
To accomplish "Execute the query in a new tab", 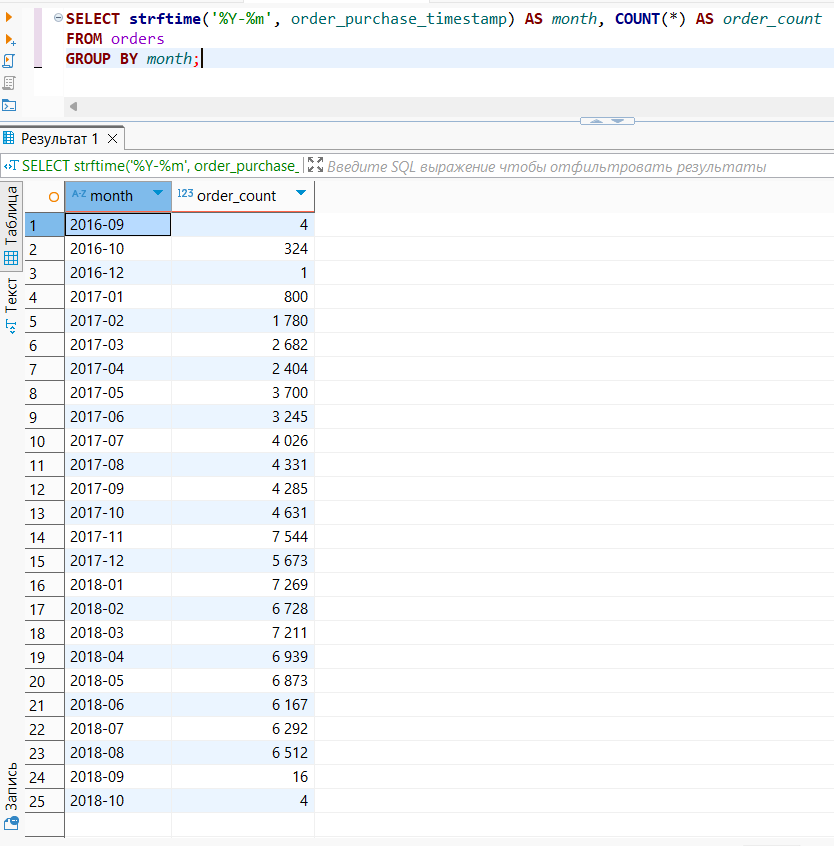I will pos(10,39).
